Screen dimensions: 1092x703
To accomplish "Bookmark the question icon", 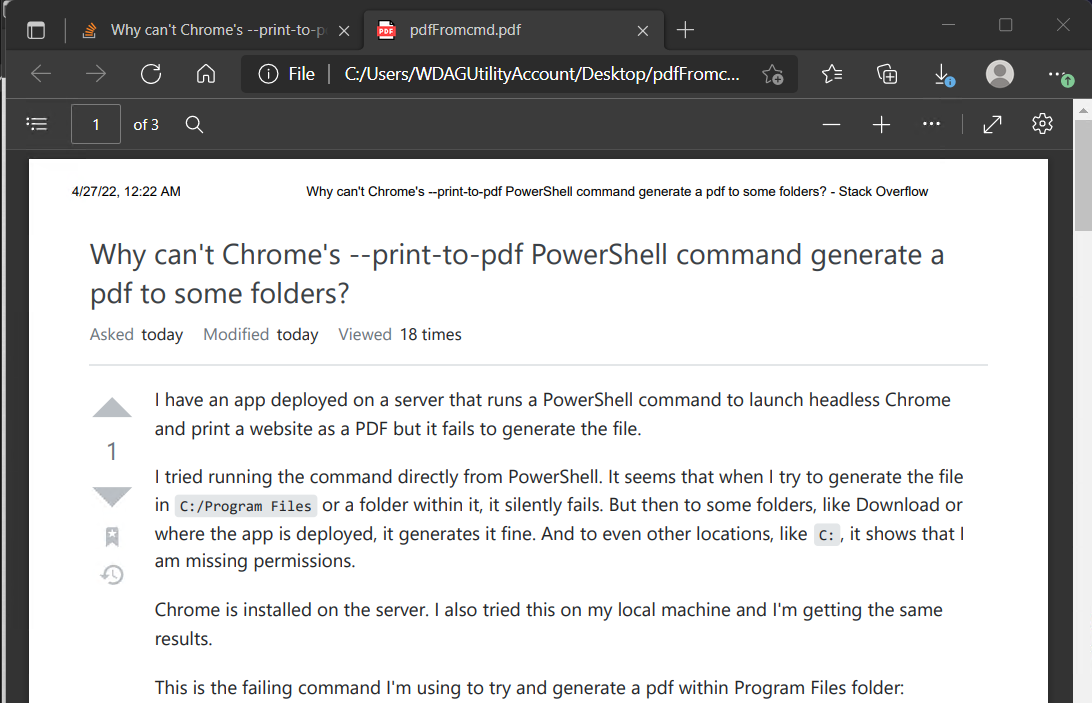I will (x=112, y=536).
